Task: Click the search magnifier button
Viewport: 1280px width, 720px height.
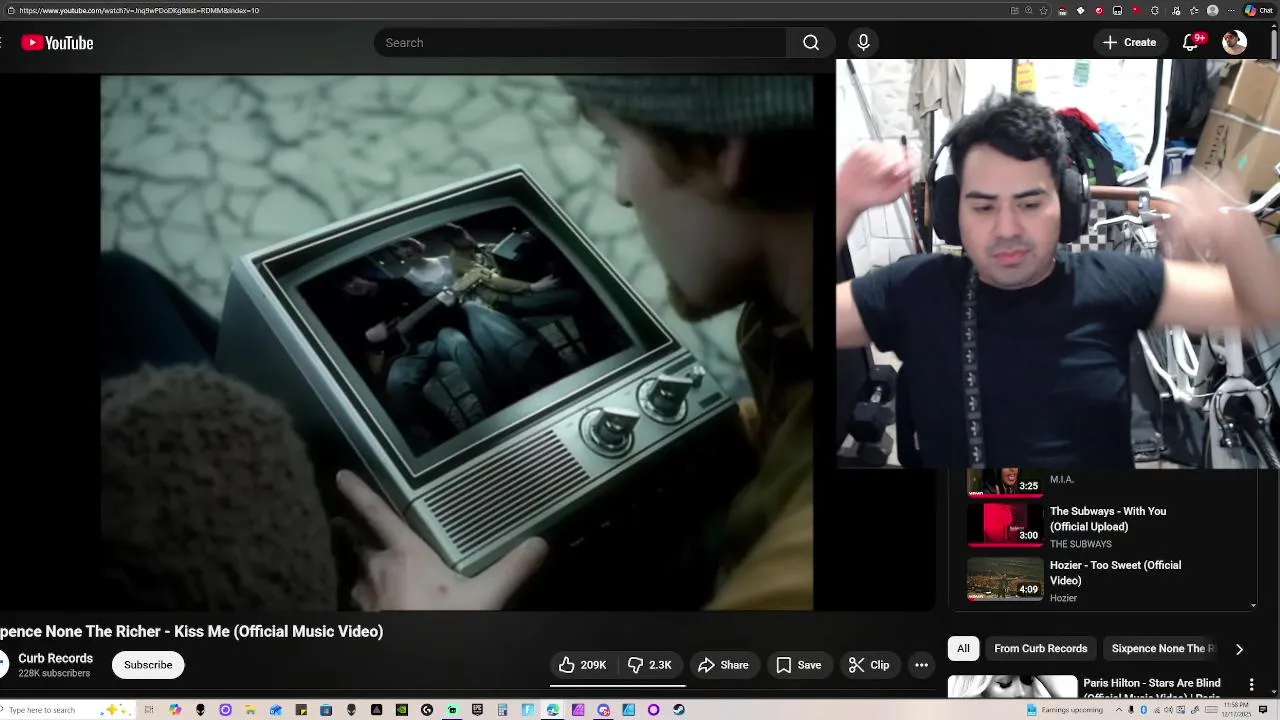Action: pyautogui.click(x=811, y=43)
